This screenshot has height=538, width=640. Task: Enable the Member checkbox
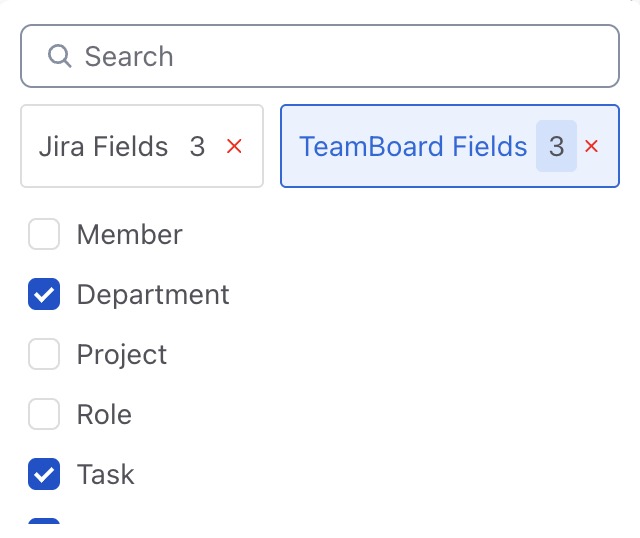(44, 235)
